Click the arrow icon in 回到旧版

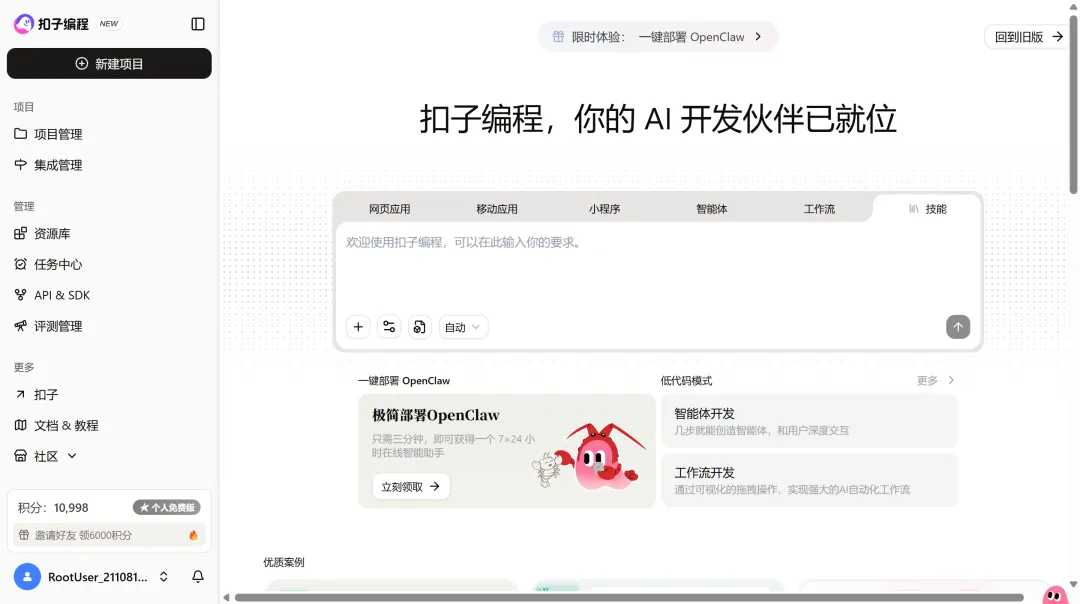coord(1057,37)
